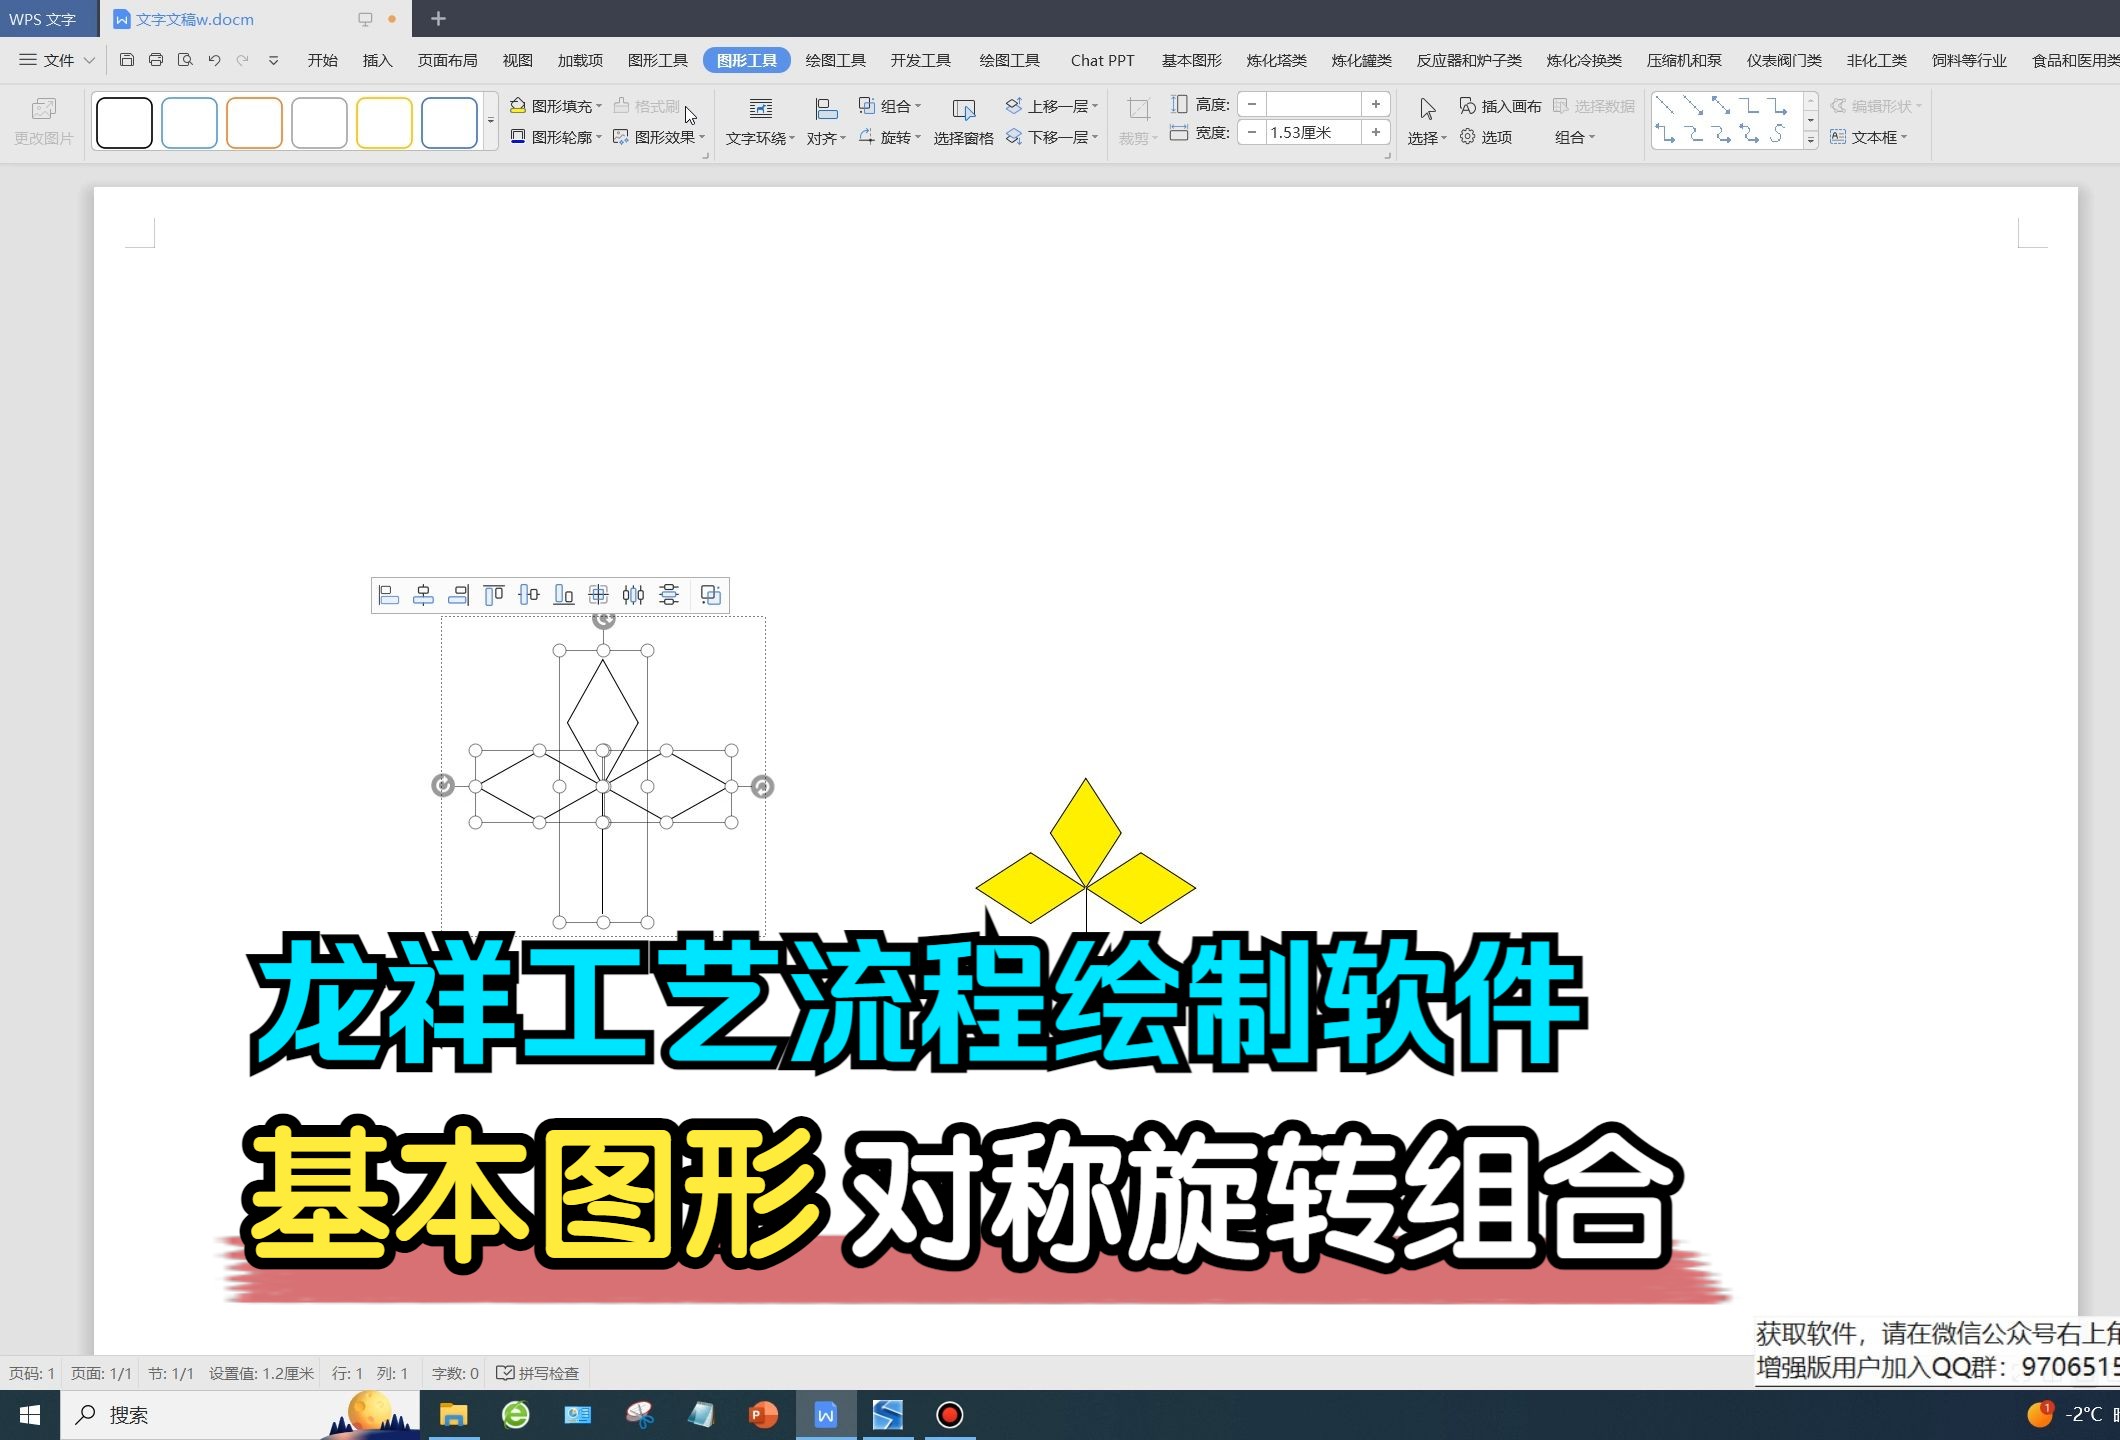The height and width of the screenshot is (1440, 2120).
Task: Open Print Preview from quick access bar
Action: (x=185, y=60)
